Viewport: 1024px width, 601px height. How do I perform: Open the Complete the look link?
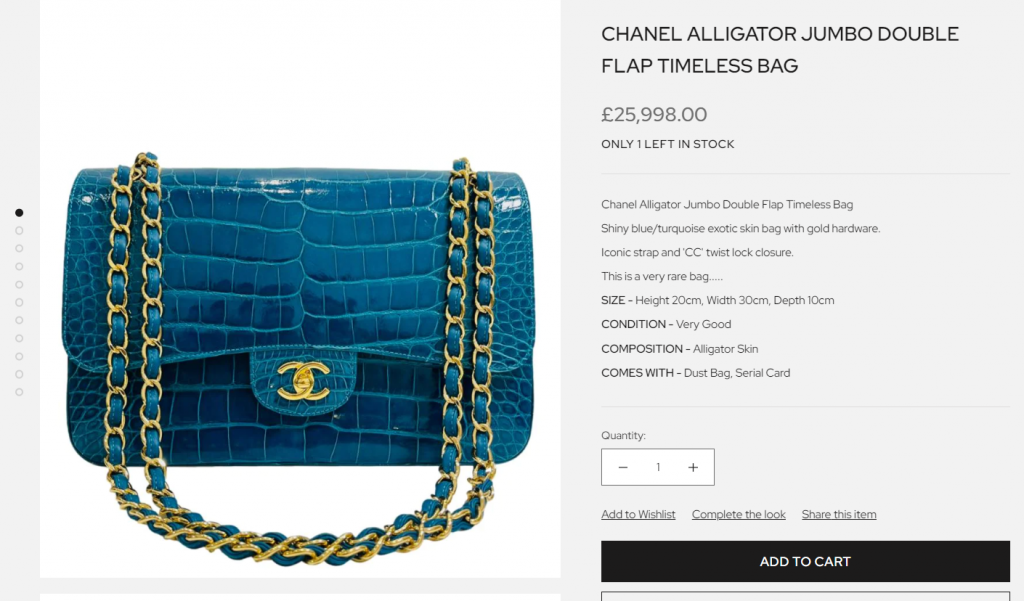(739, 514)
